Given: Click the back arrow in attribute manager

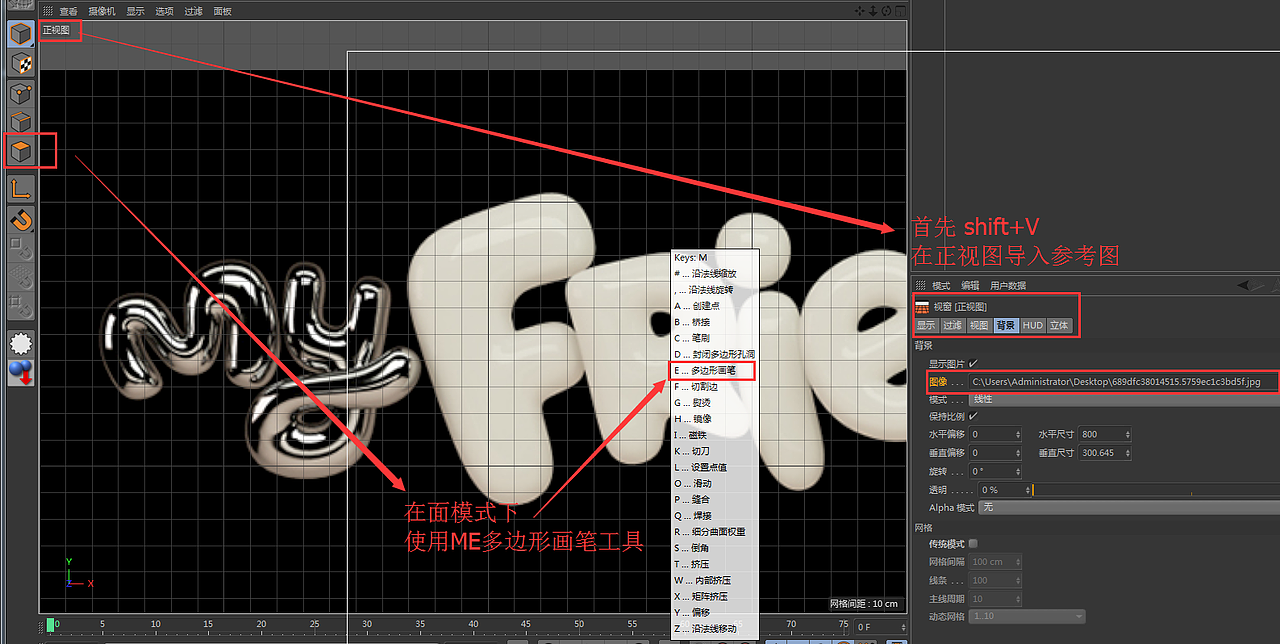Looking at the screenshot, I should click(x=1243, y=285).
